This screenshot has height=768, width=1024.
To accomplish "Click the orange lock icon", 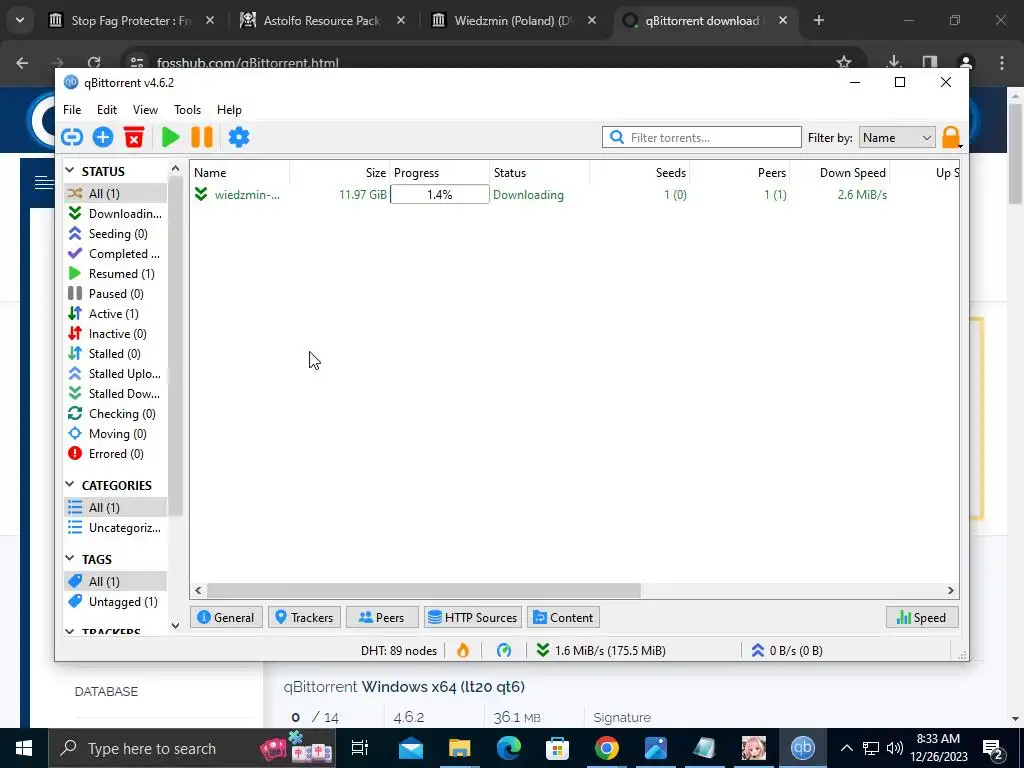I will click(951, 137).
